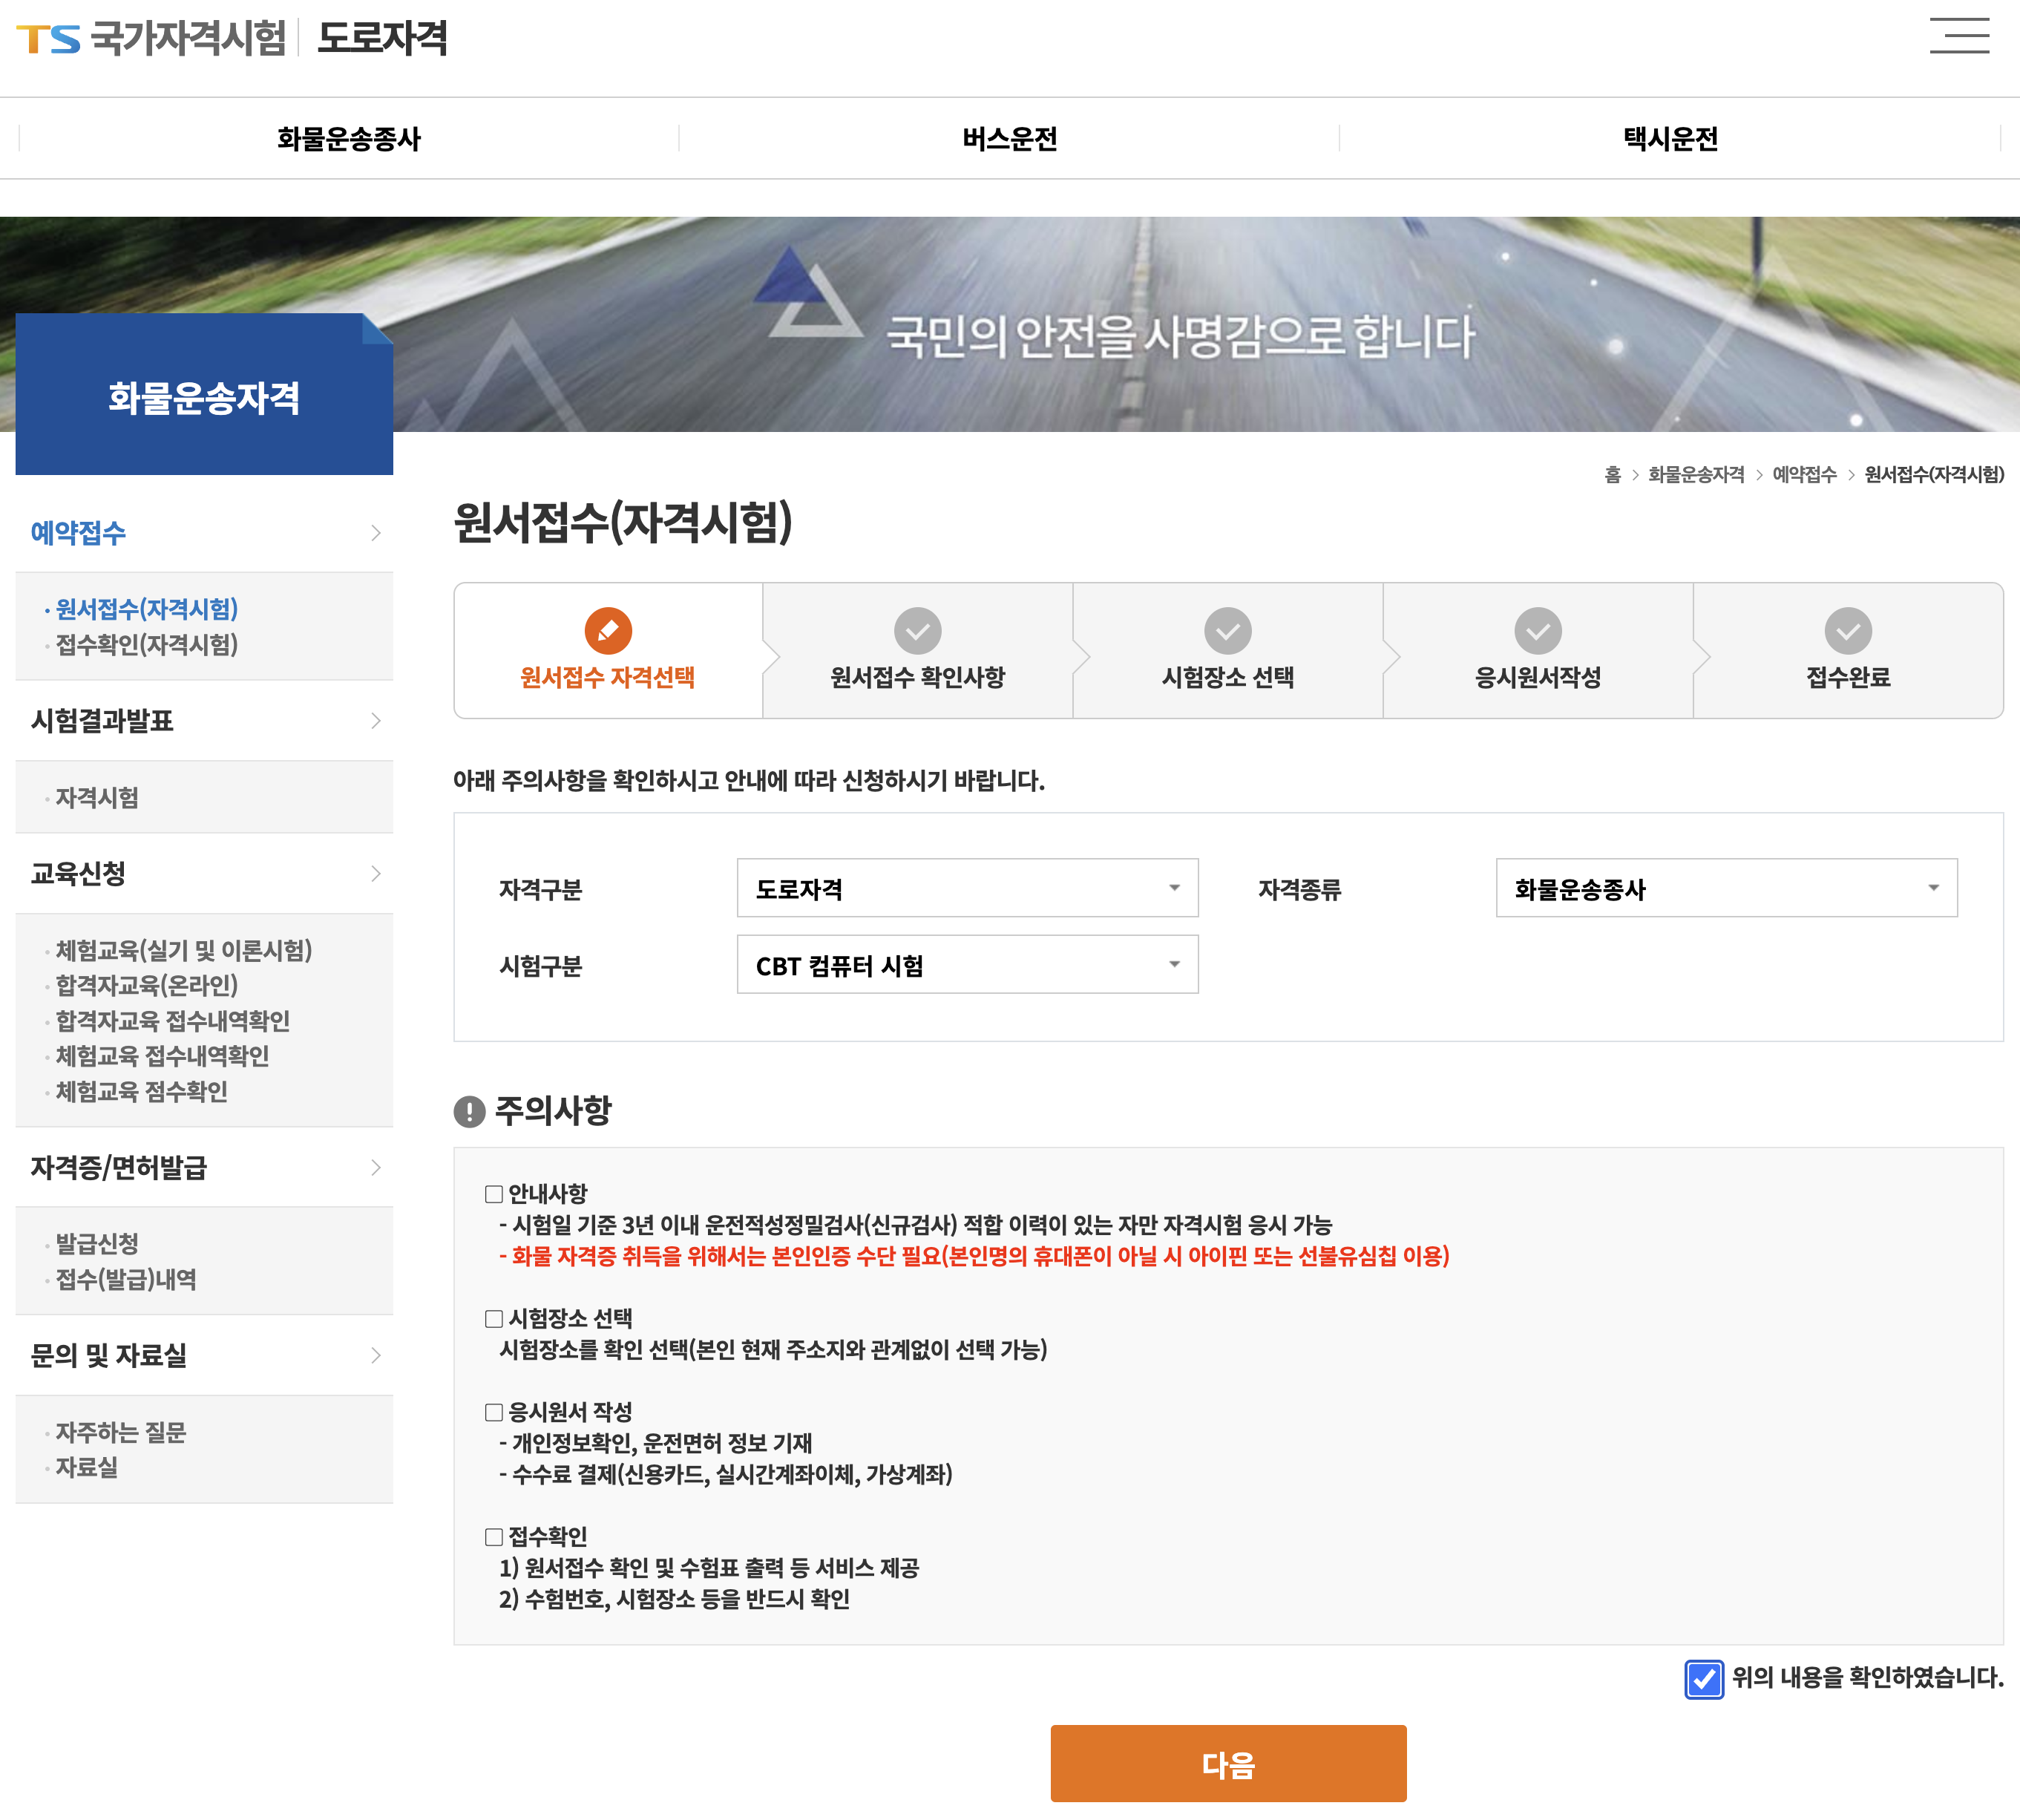
Task: Check the 안내사항 checkbox
Action: (x=494, y=1194)
